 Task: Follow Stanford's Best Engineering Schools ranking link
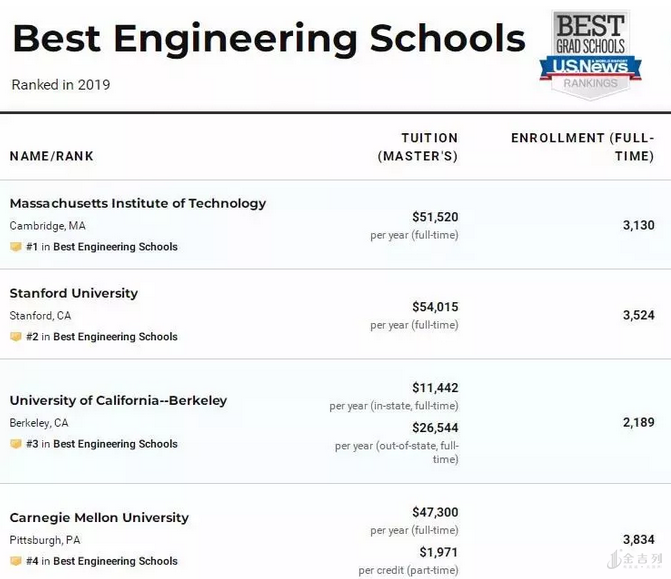click(x=115, y=337)
